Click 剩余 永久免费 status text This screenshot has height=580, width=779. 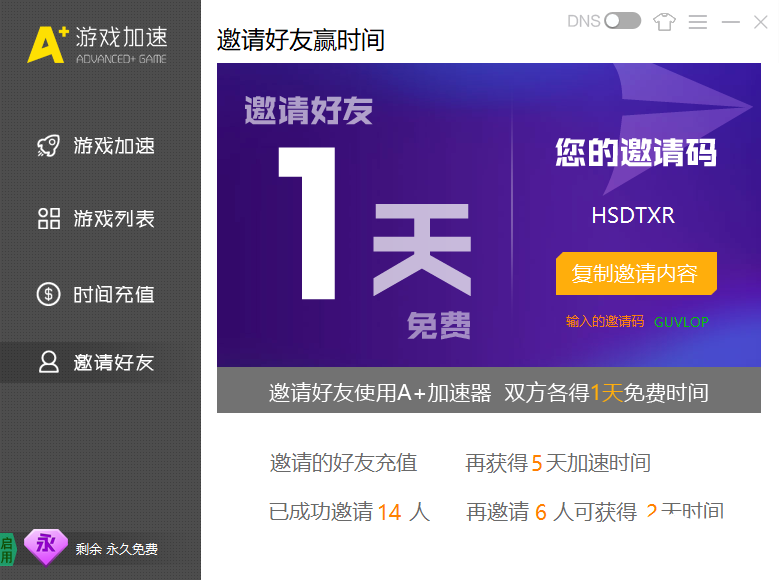(x=117, y=549)
